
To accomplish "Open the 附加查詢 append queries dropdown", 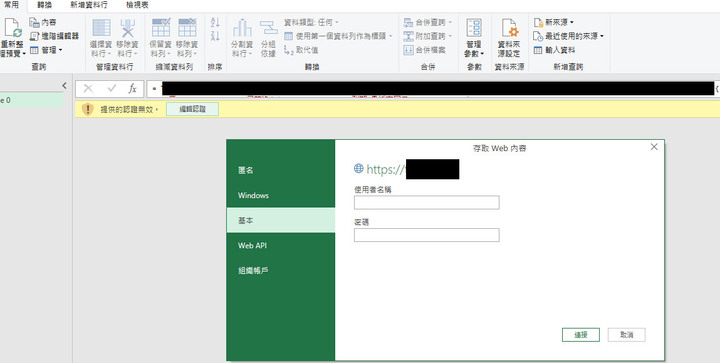I will (428, 36).
